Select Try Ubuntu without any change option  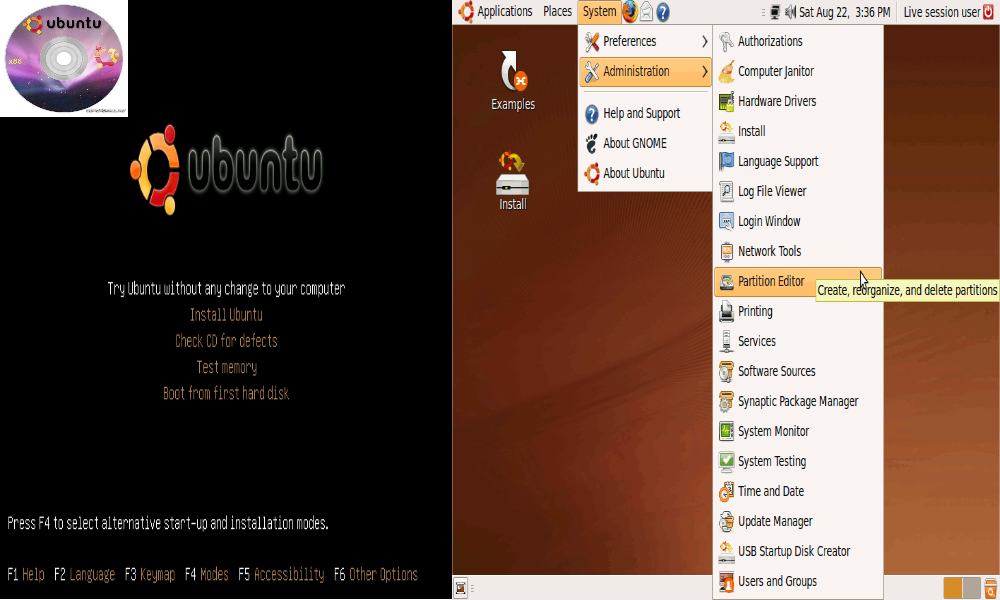(x=226, y=289)
